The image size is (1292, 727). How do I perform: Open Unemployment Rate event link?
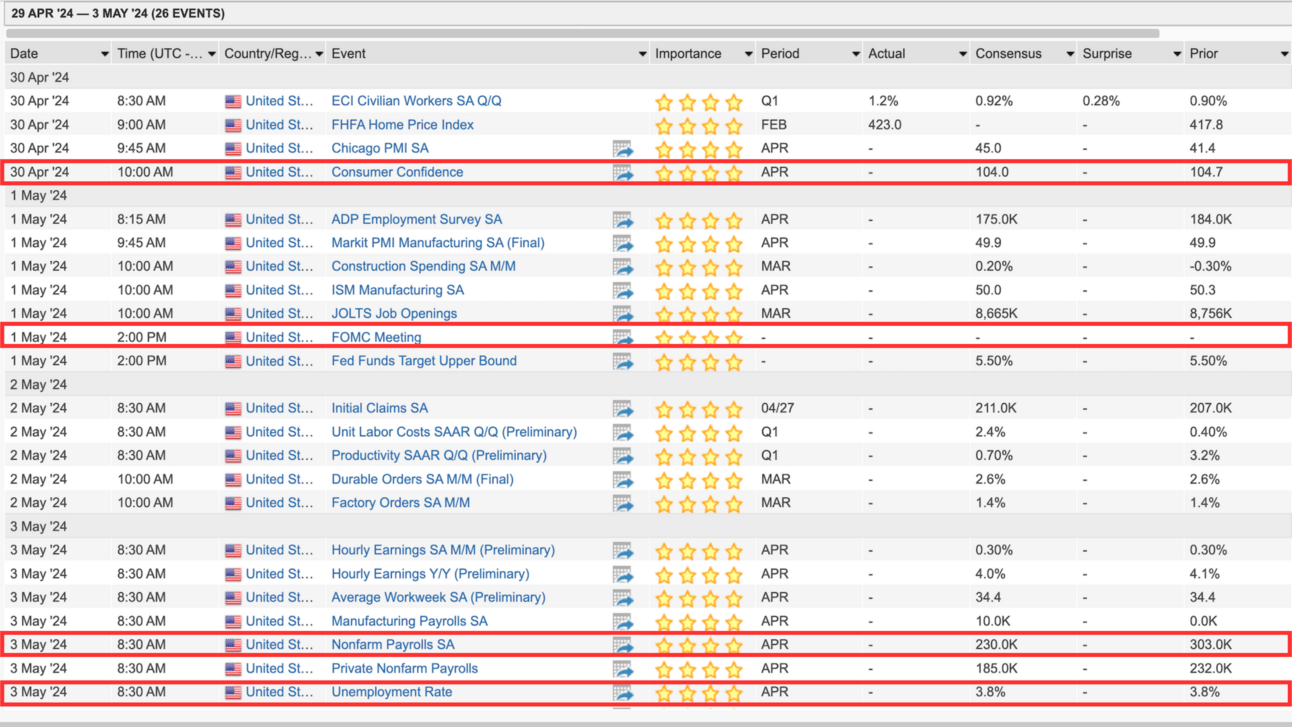391,692
